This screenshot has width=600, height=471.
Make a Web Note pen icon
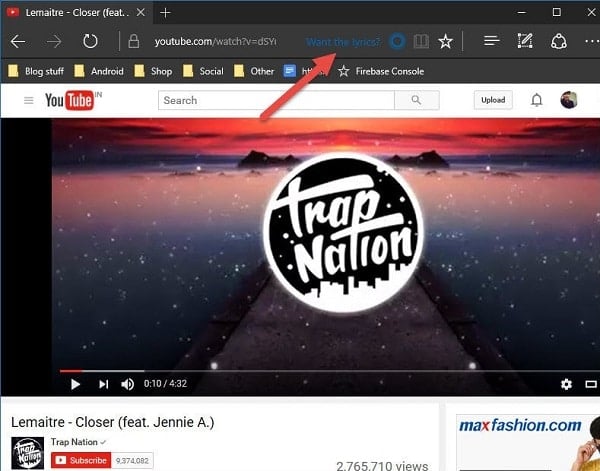(525, 41)
